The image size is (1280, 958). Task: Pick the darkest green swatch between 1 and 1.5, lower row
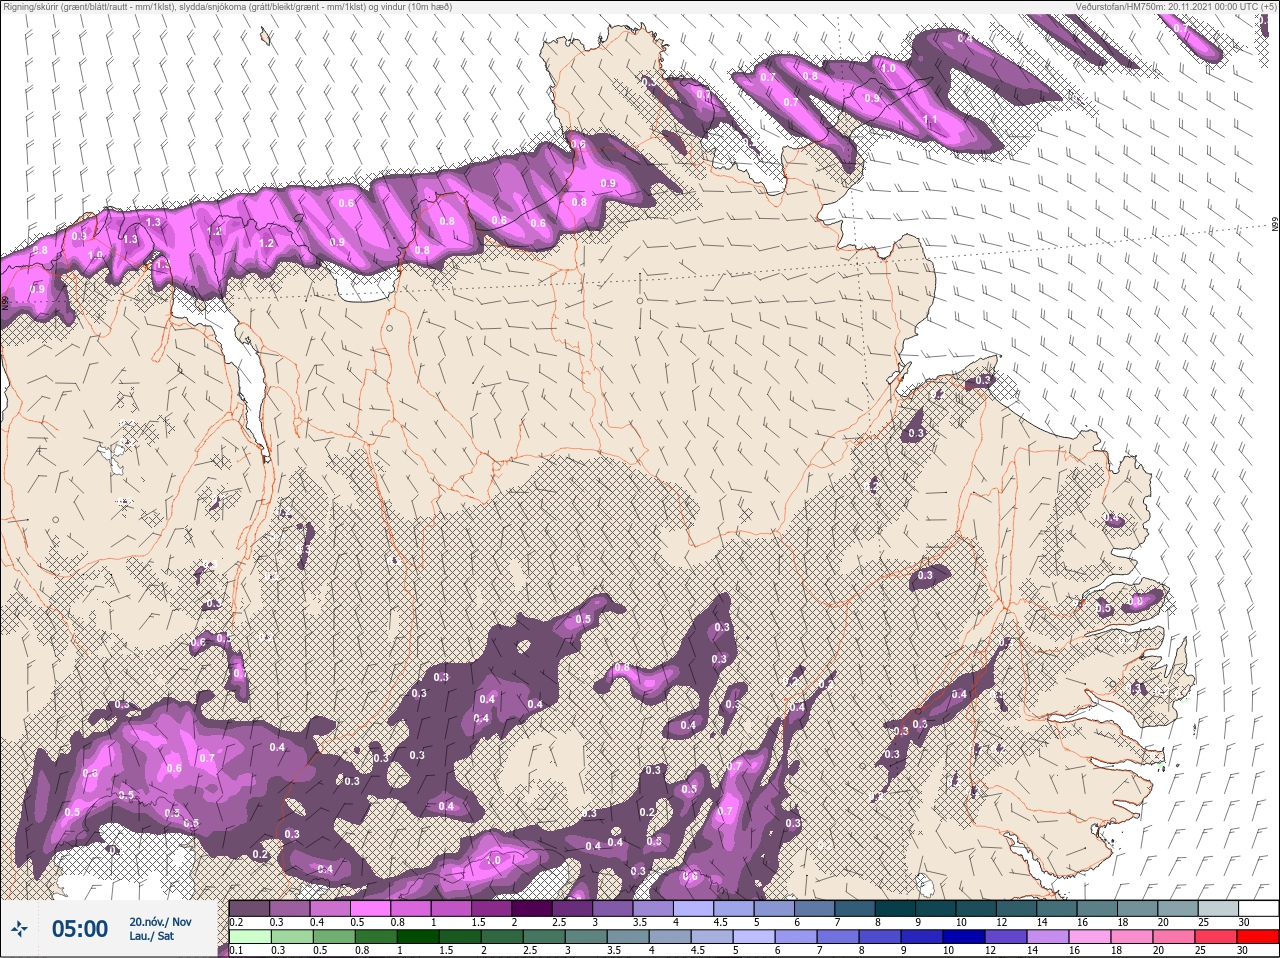coord(417,937)
